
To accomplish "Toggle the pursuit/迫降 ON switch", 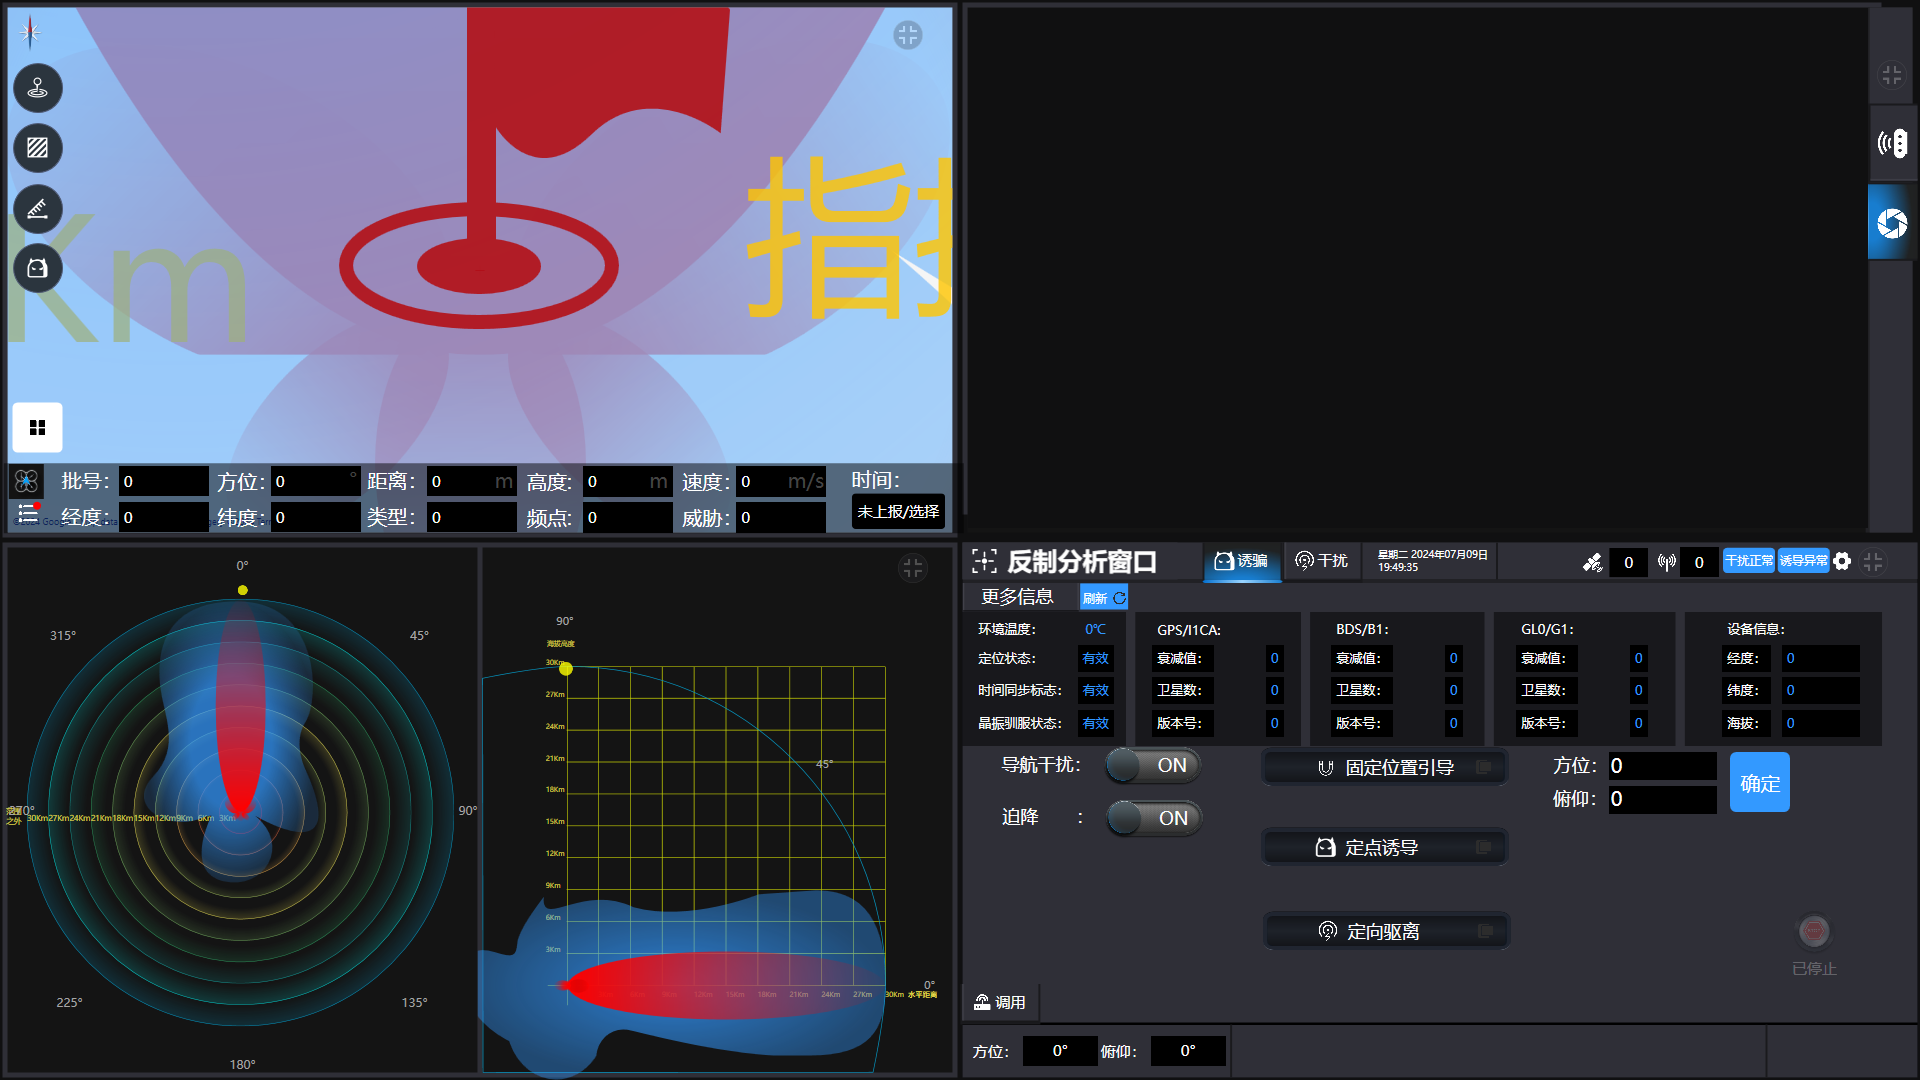I will click(1151, 818).
